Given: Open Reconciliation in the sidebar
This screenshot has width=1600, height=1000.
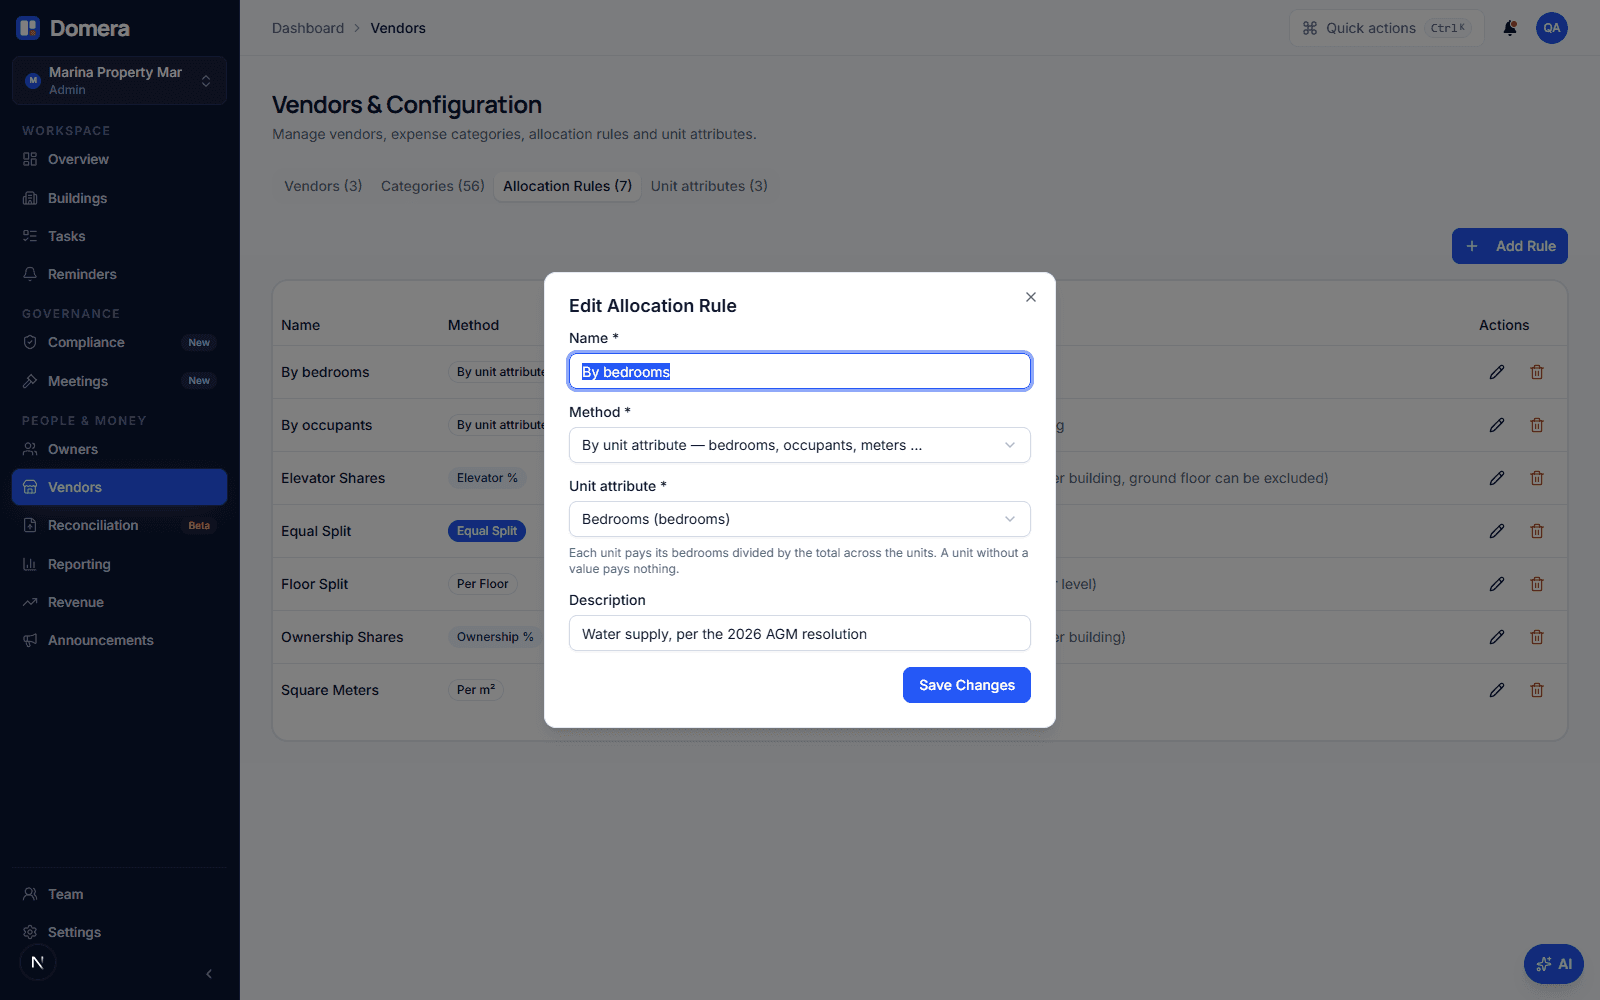Looking at the screenshot, I should click(x=119, y=525).
